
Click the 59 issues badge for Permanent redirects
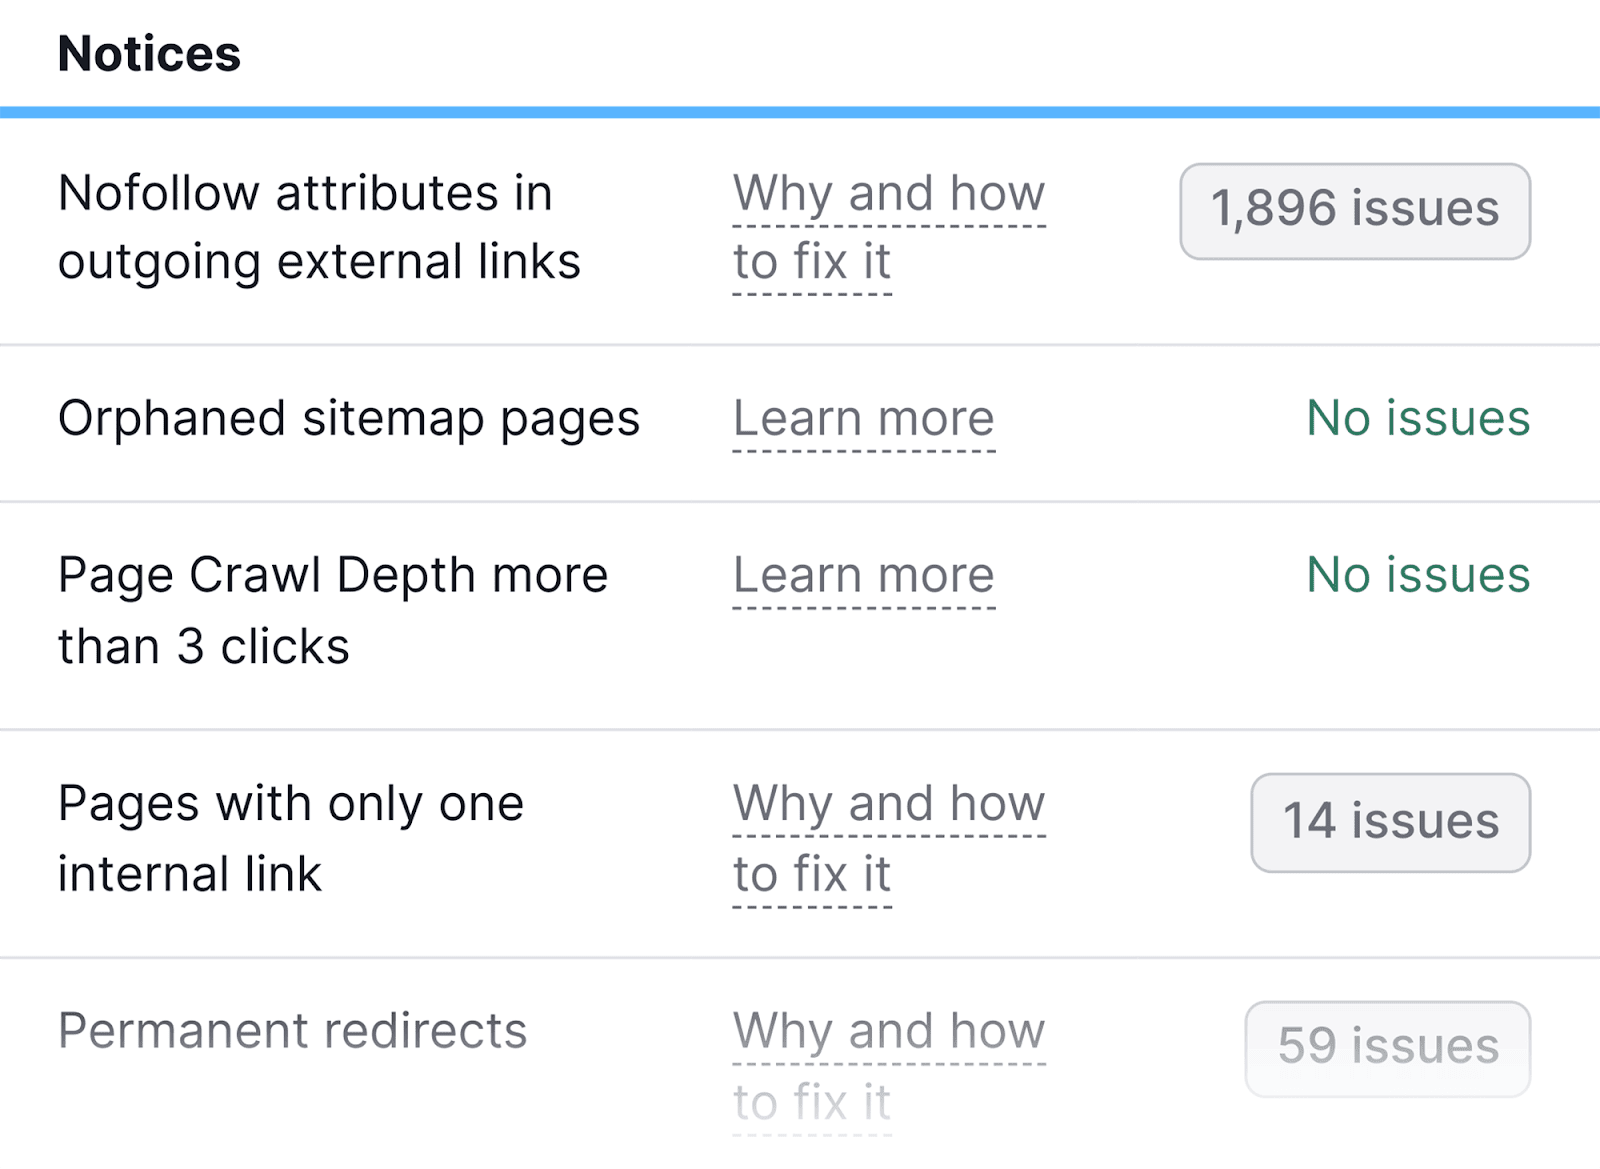tap(1385, 1048)
